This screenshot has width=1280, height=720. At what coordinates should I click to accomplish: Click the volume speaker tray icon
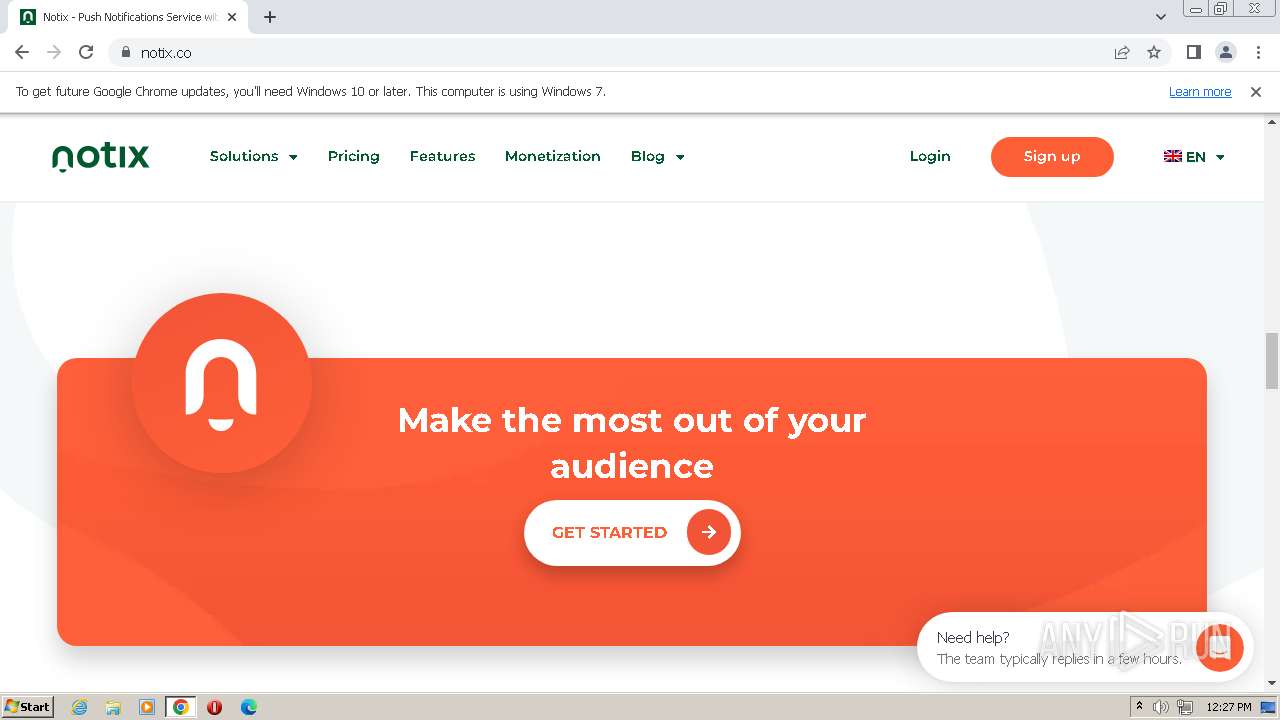[1161, 707]
